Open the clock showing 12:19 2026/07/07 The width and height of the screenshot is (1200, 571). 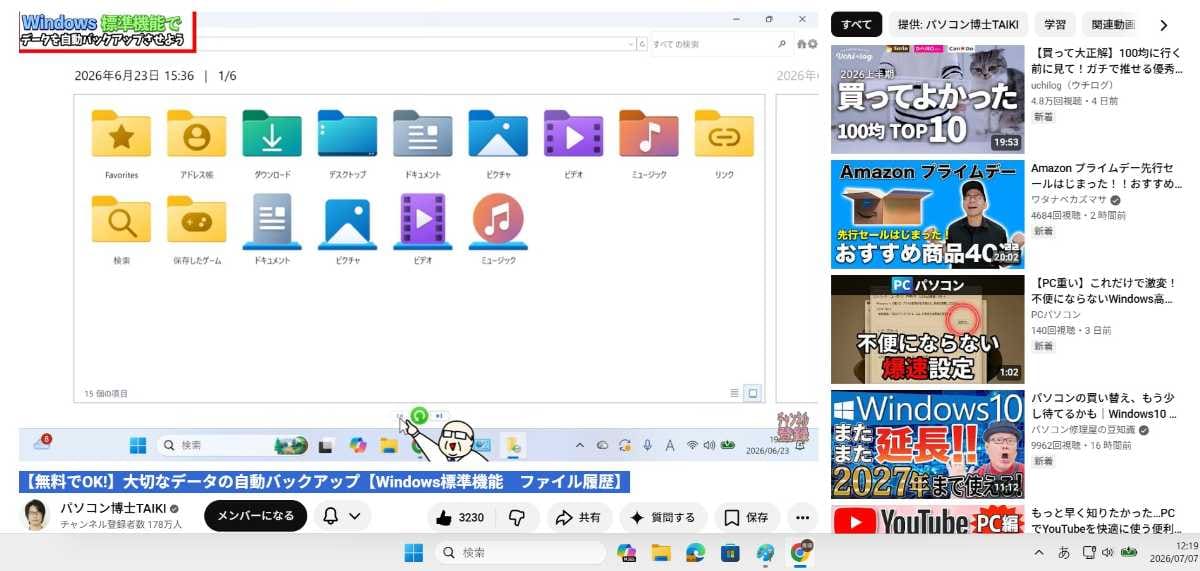click(1176, 552)
